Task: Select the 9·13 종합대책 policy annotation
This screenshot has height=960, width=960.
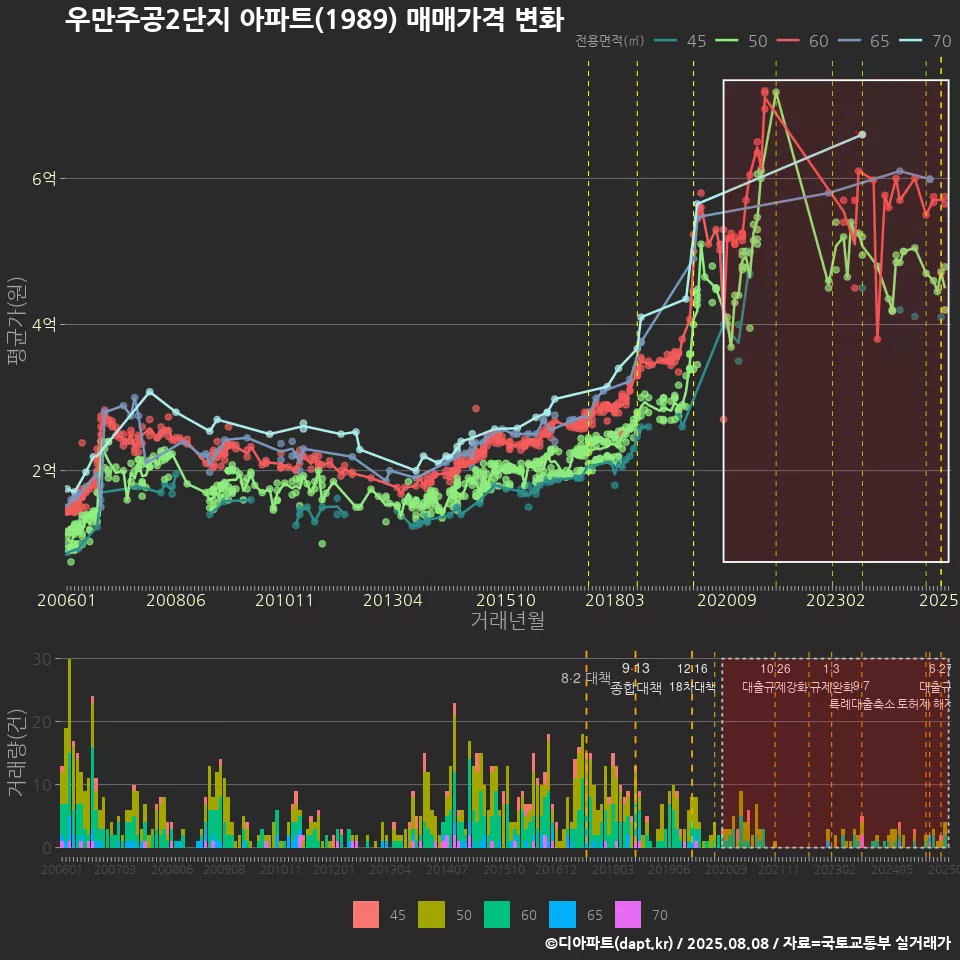Action: point(636,678)
